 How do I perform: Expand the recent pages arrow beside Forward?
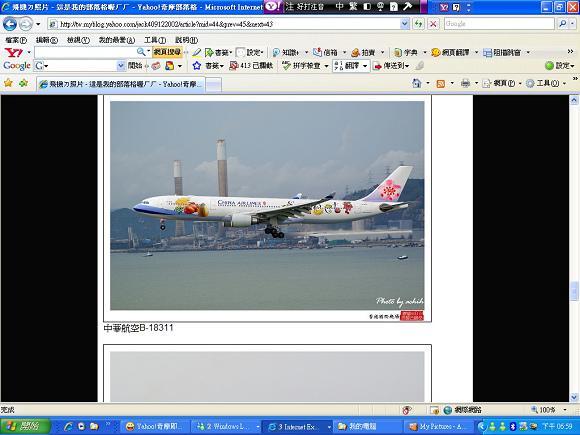pyautogui.click(x=38, y=24)
